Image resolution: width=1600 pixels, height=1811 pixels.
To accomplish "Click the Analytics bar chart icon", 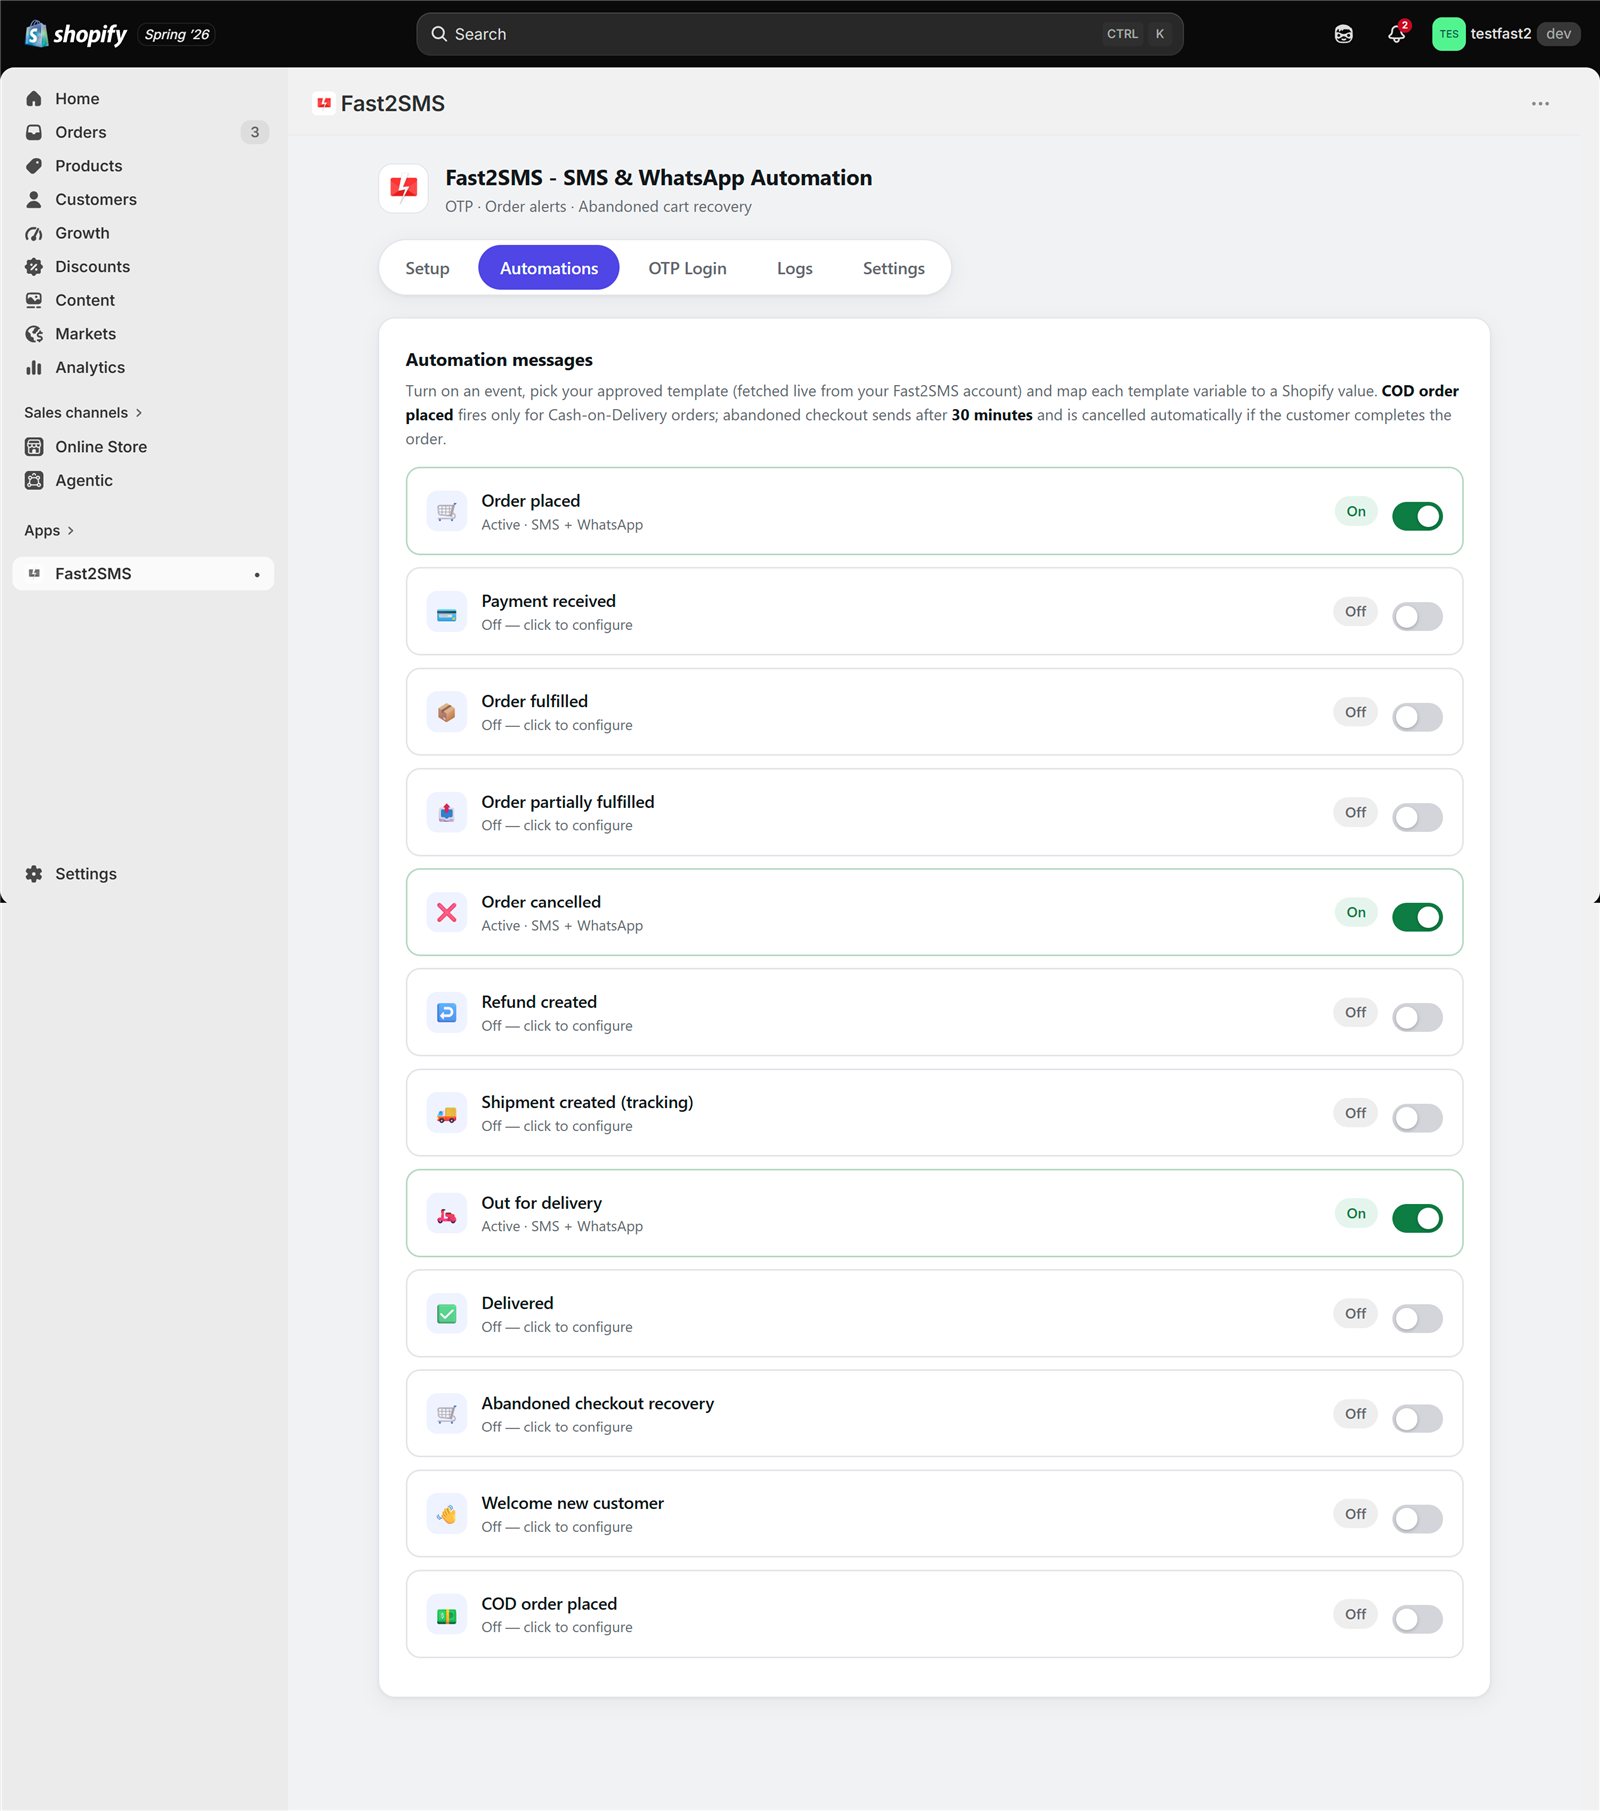I will [x=34, y=368].
